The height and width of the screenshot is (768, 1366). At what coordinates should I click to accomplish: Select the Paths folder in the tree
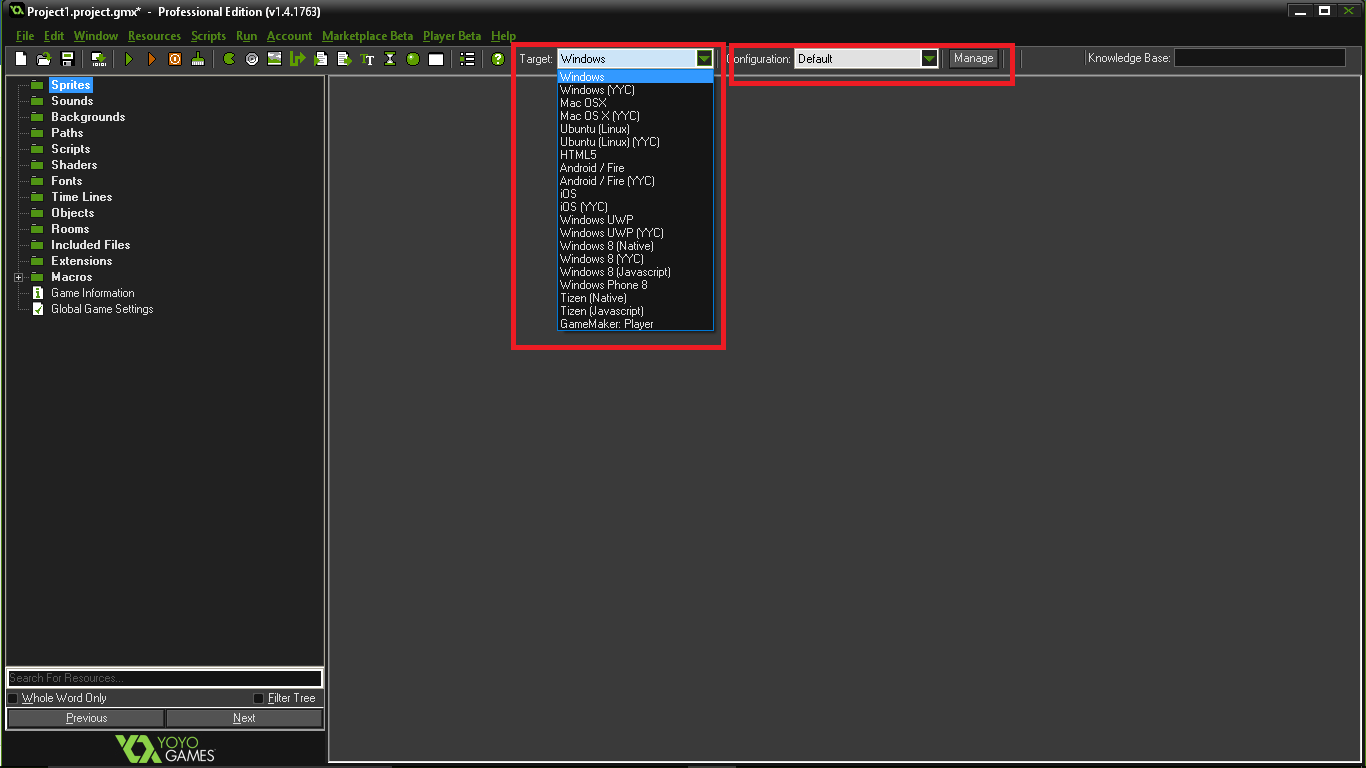(67, 133)
